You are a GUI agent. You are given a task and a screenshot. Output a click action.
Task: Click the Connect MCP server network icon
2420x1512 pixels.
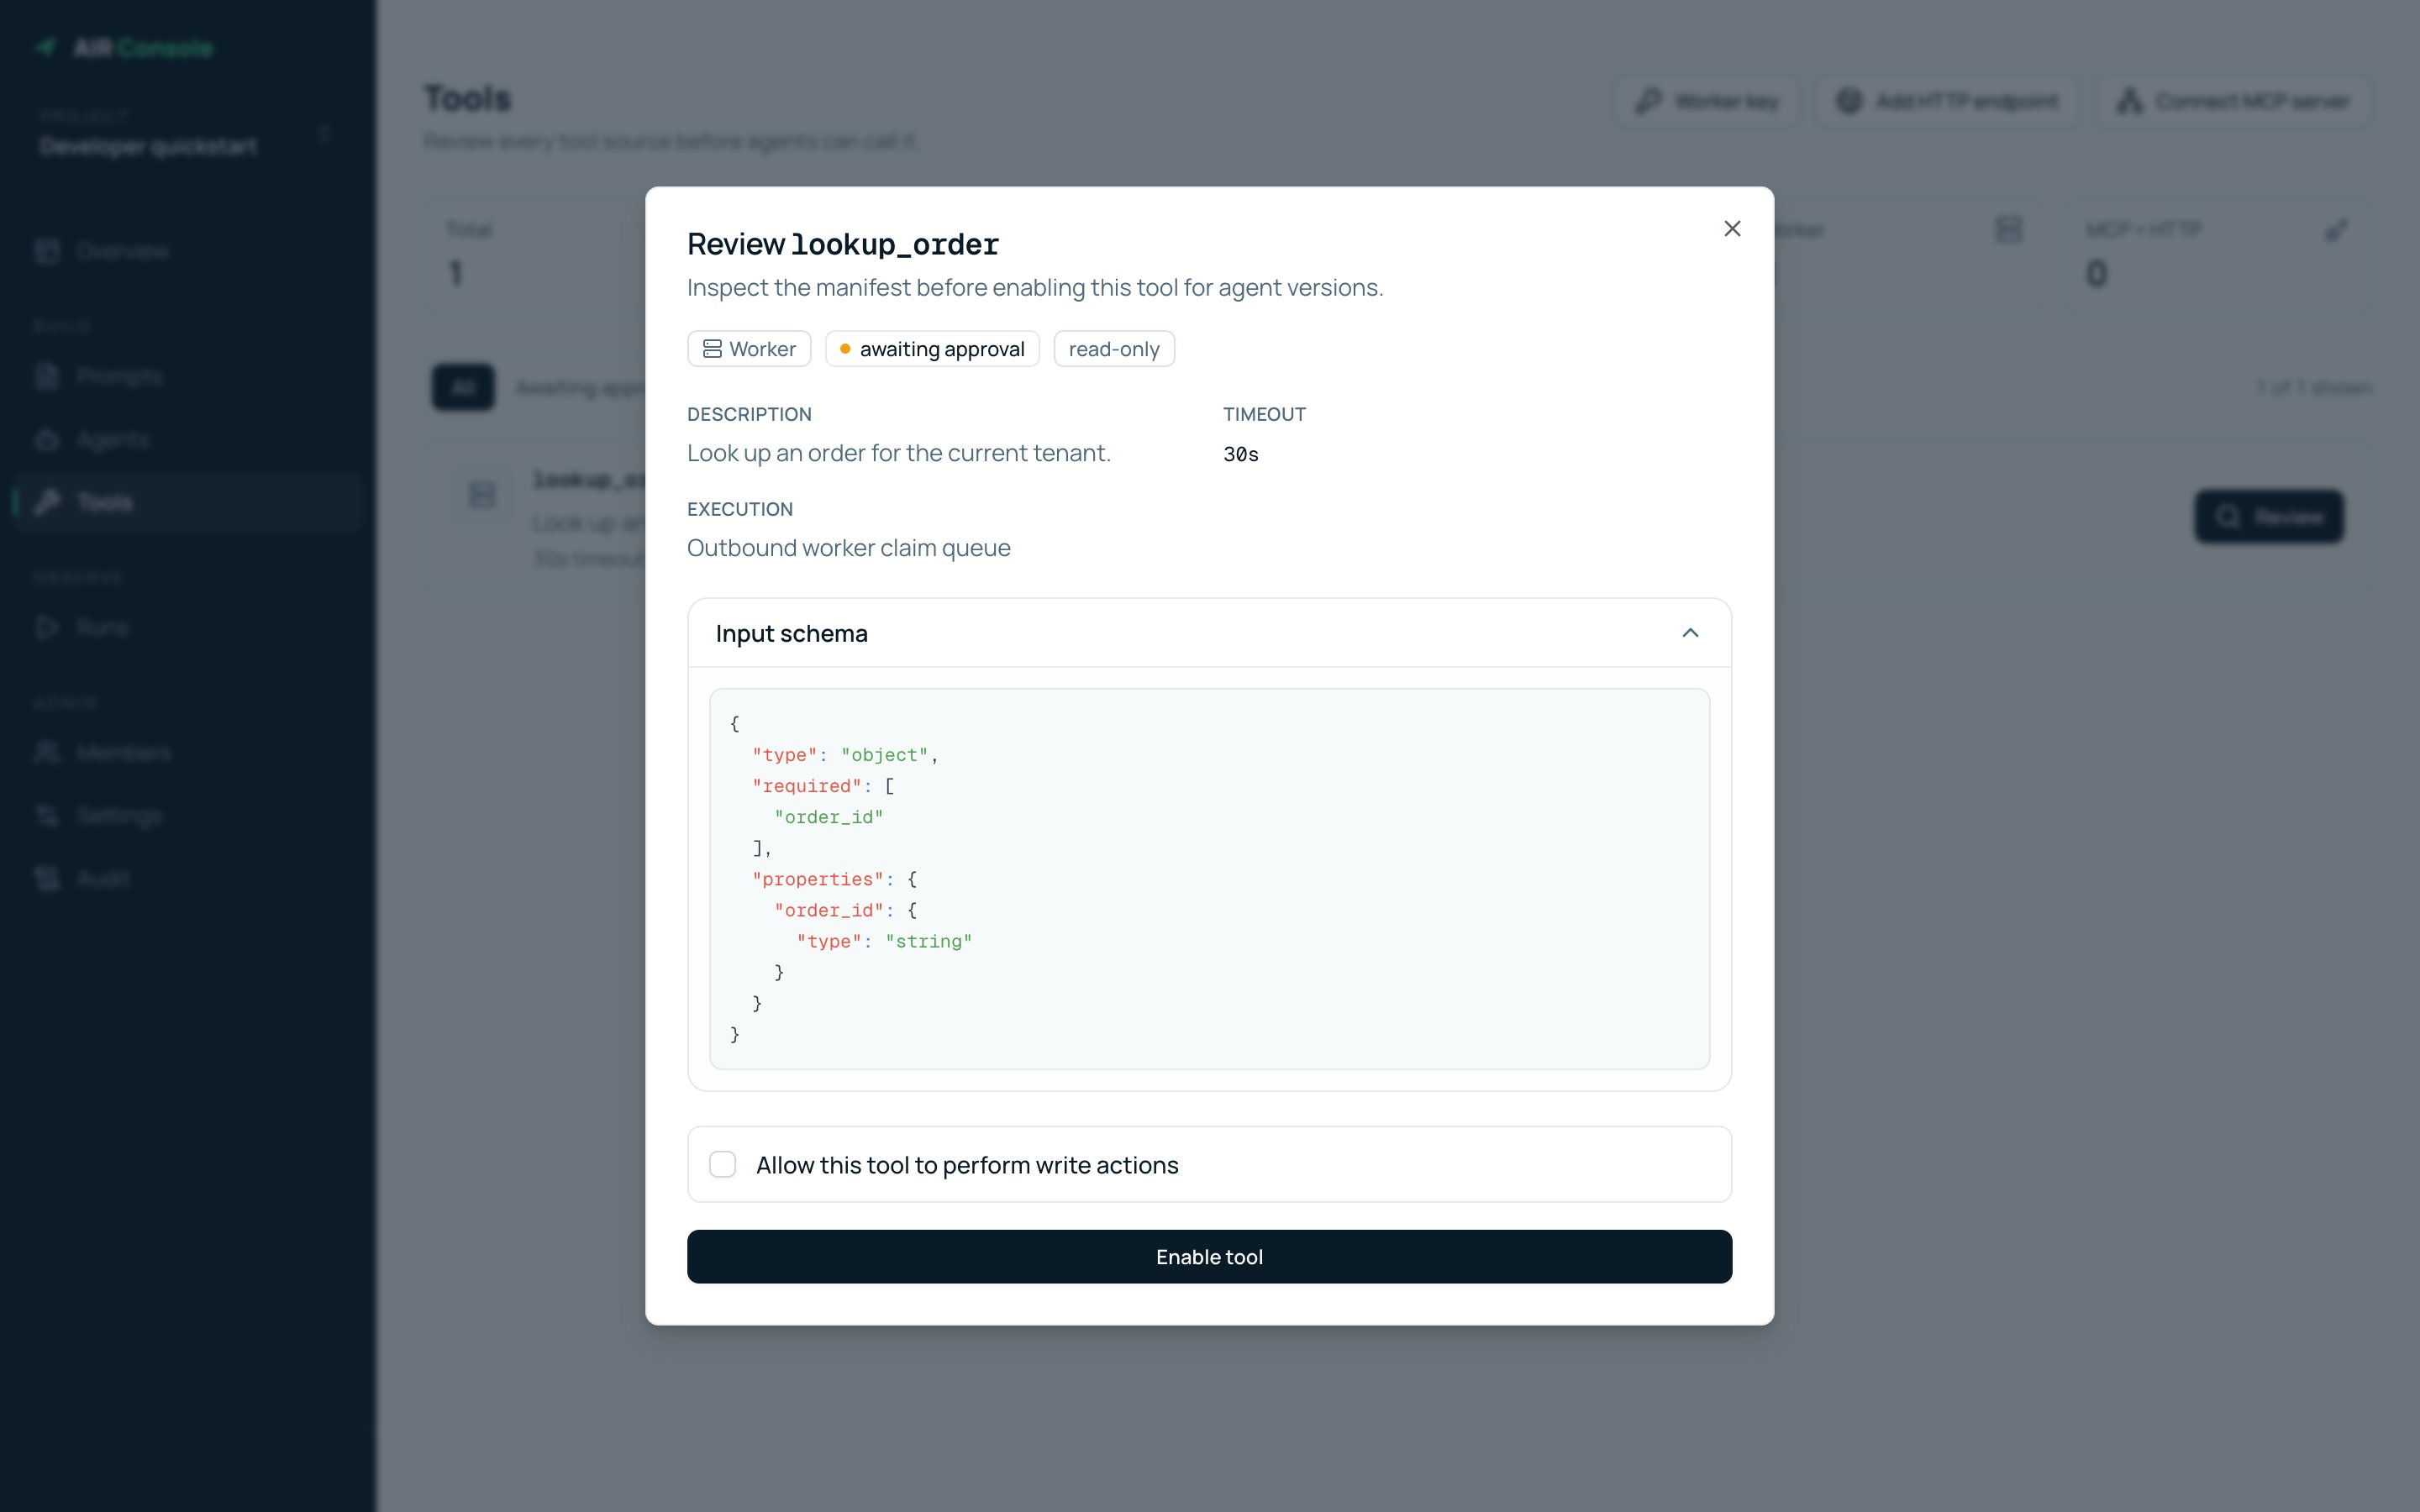pos(2130,101)
